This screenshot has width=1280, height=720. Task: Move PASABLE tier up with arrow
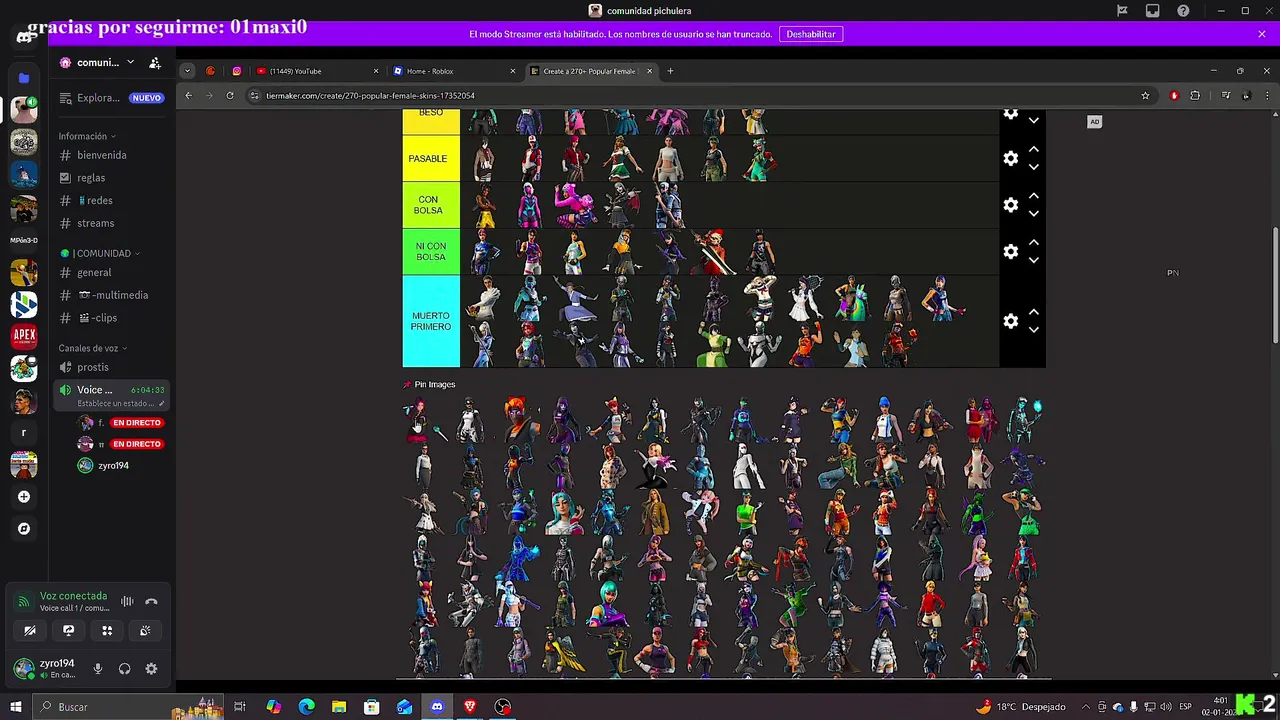click(x=1034, y=150)
